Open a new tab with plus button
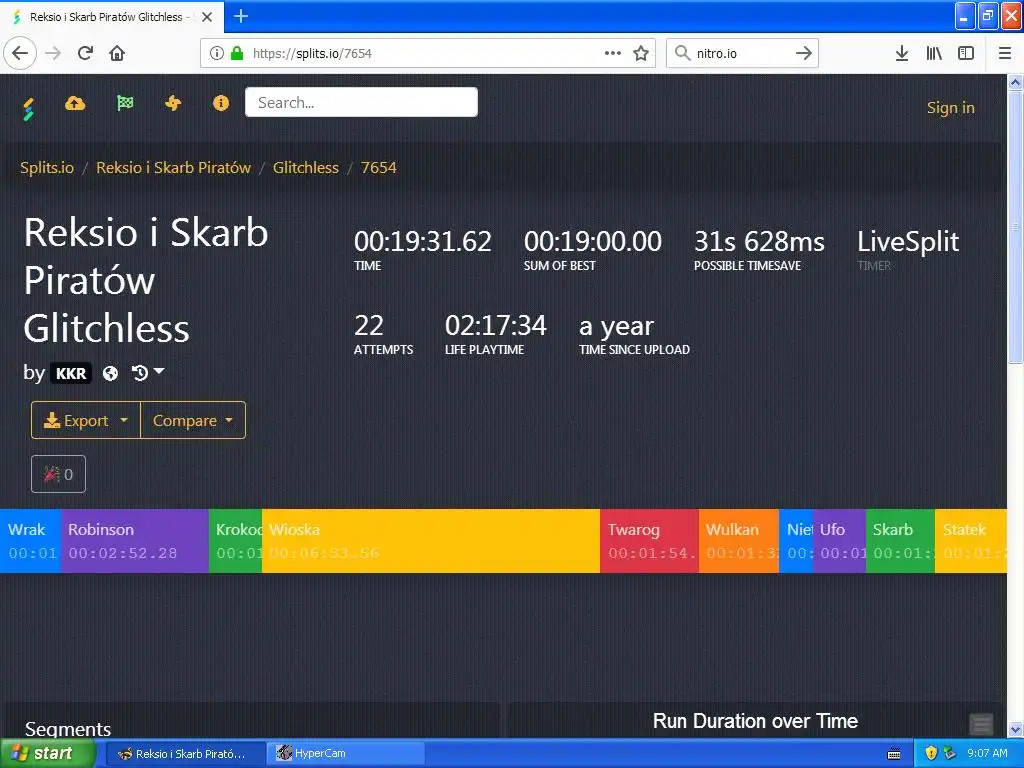Viewport: 1024px width, 768px height. (x=241, y=16)
